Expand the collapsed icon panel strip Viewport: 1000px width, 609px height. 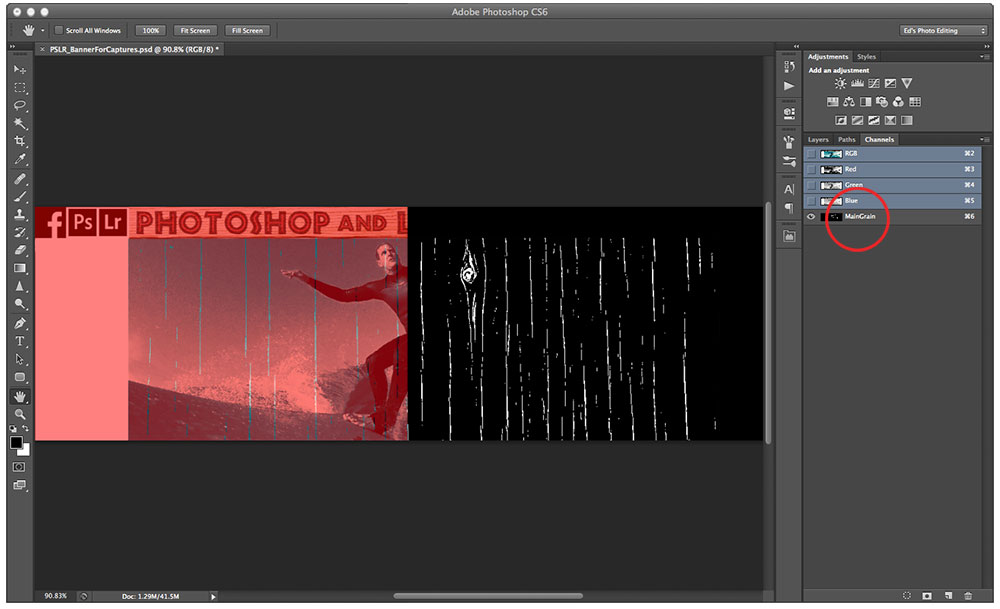pyautogui.click(x=796, y=47)
